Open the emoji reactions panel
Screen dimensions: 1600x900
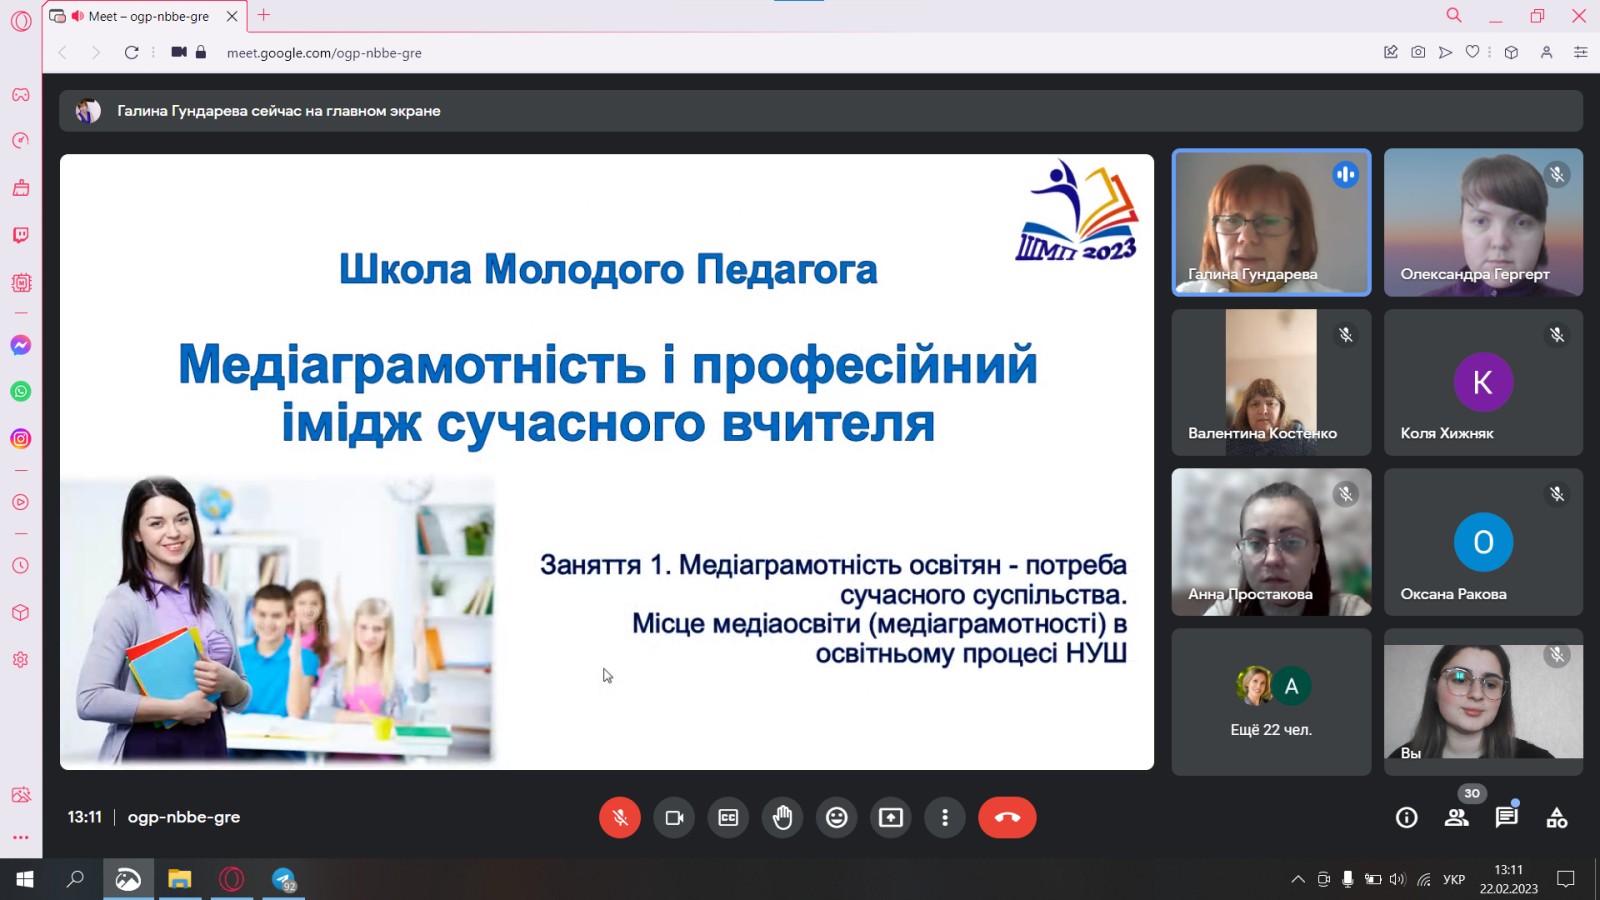837,817
